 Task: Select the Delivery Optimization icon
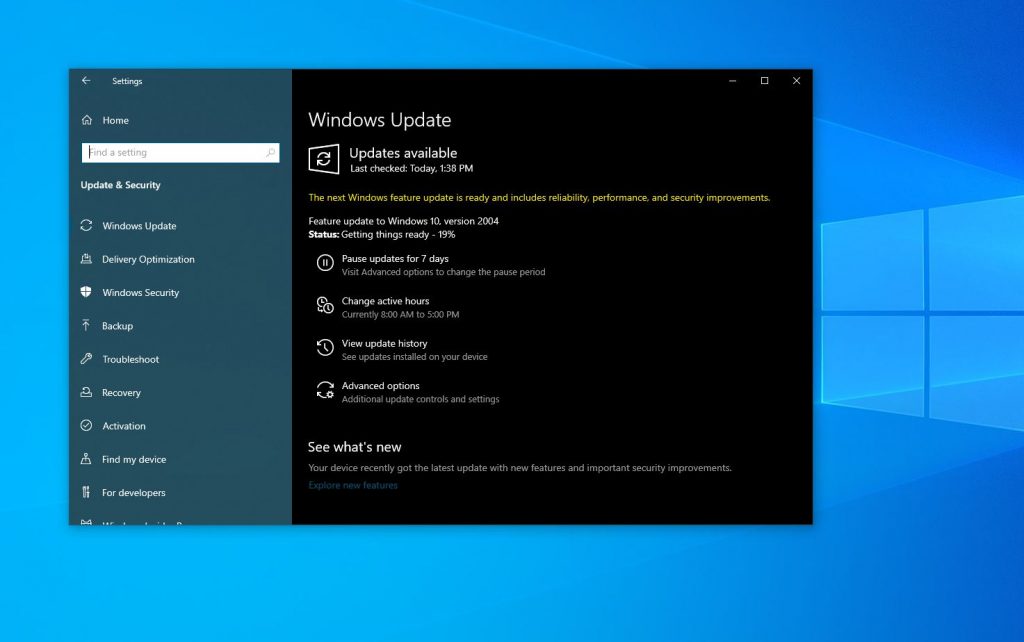pyautogui.click(x=89, y=259)
